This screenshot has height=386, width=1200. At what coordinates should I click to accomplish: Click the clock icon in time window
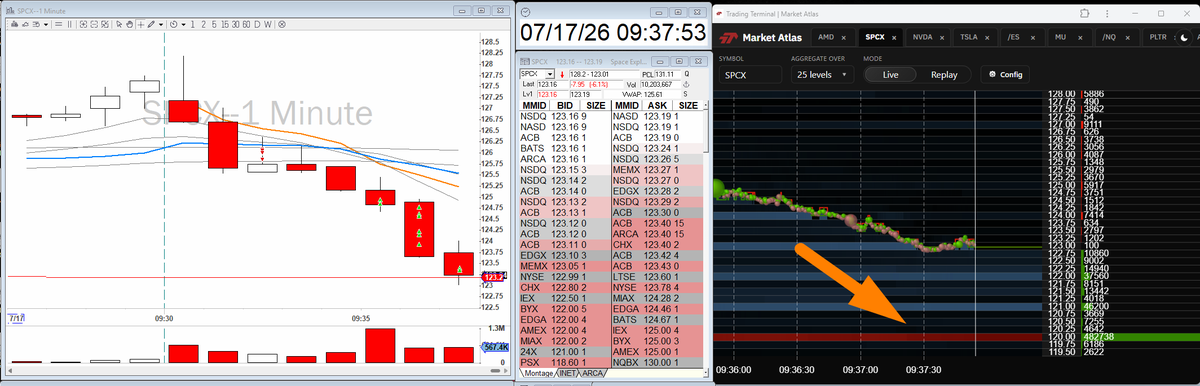click(525, 11)
